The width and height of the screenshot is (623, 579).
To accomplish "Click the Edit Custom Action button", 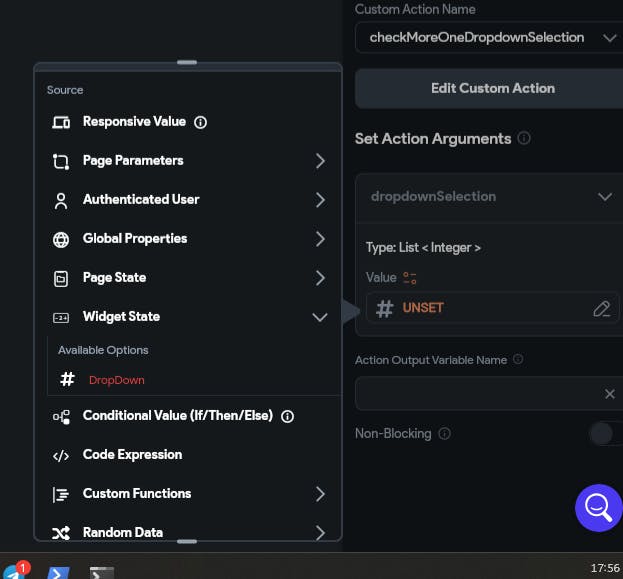I will (492, 88).
